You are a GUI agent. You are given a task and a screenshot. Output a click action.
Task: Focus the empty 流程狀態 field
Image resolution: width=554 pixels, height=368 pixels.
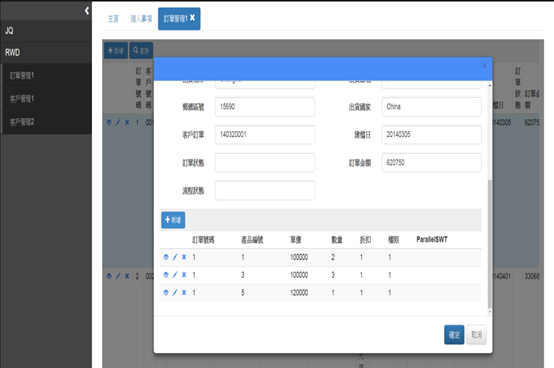265,191
